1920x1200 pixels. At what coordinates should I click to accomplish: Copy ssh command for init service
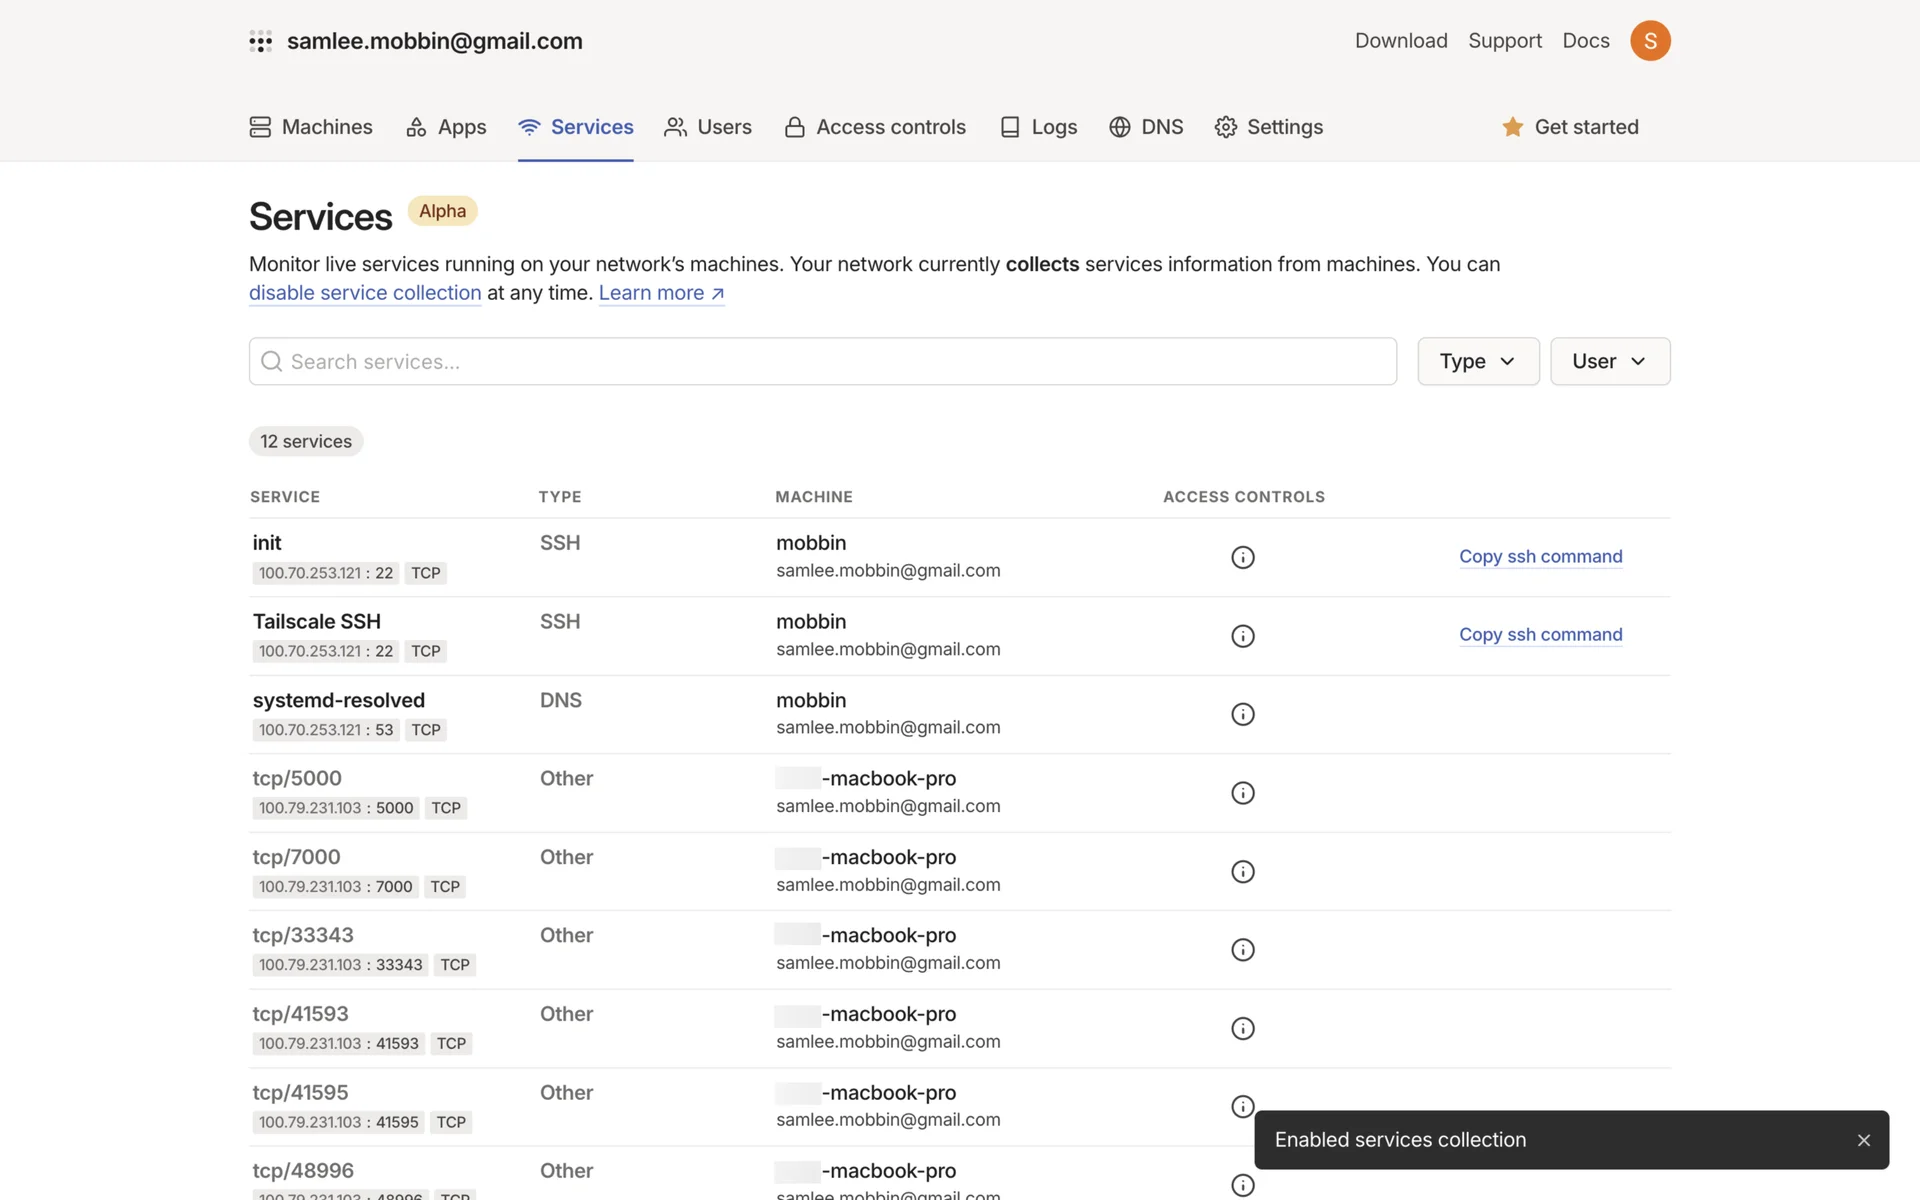(x=1540, y=556)
